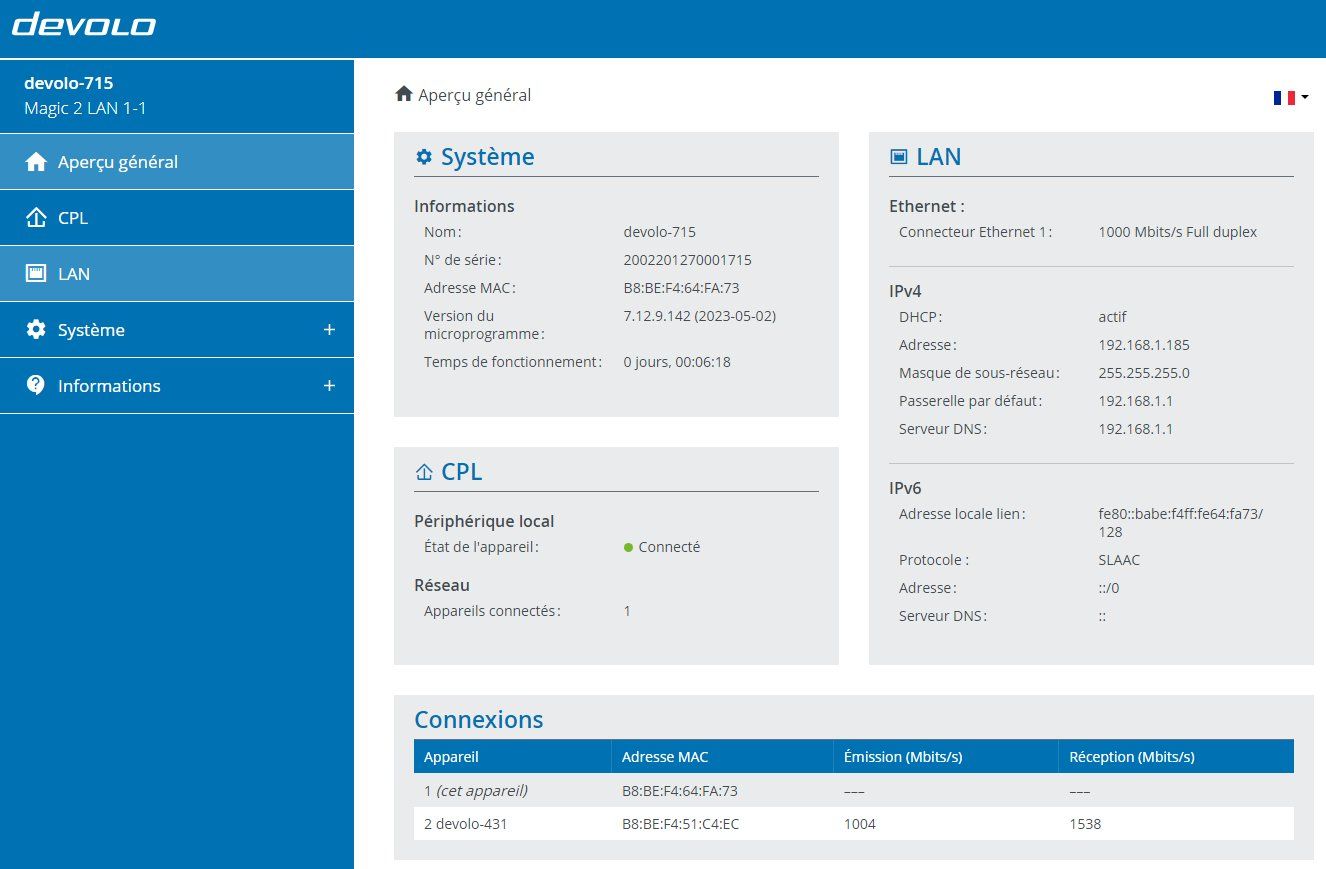Click 1000 Mbits/s Full duplex value
1326x869 pixels.
1177,232
